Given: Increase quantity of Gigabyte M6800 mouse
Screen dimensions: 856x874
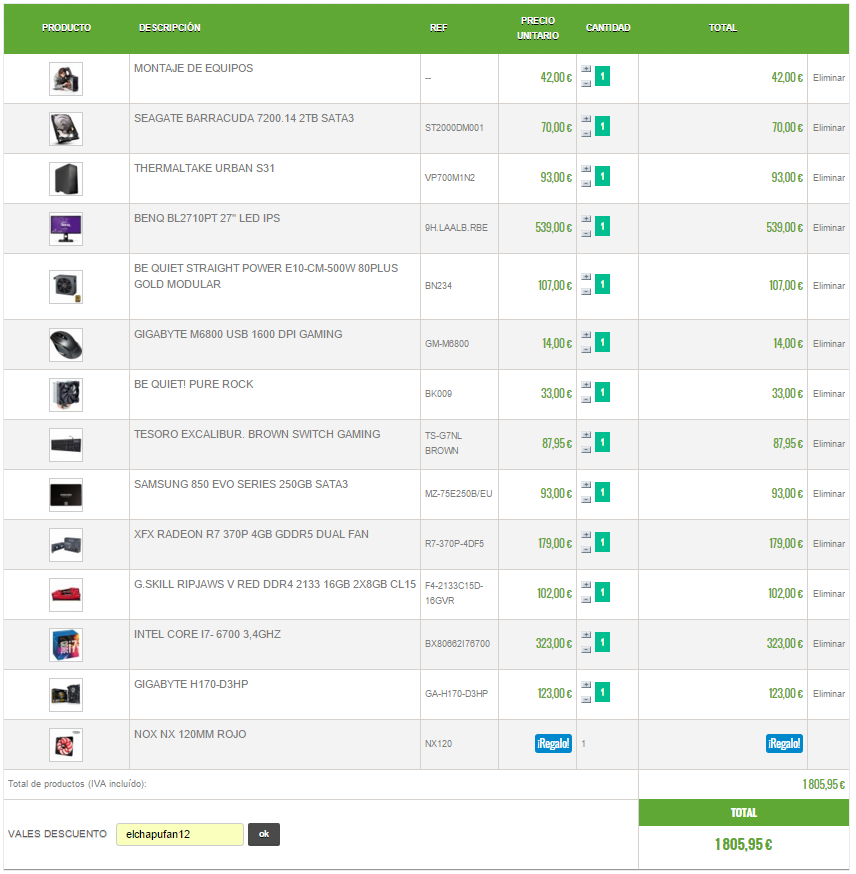Looking at the screenshot, I should pyautogui.click(x=586, y=334).
